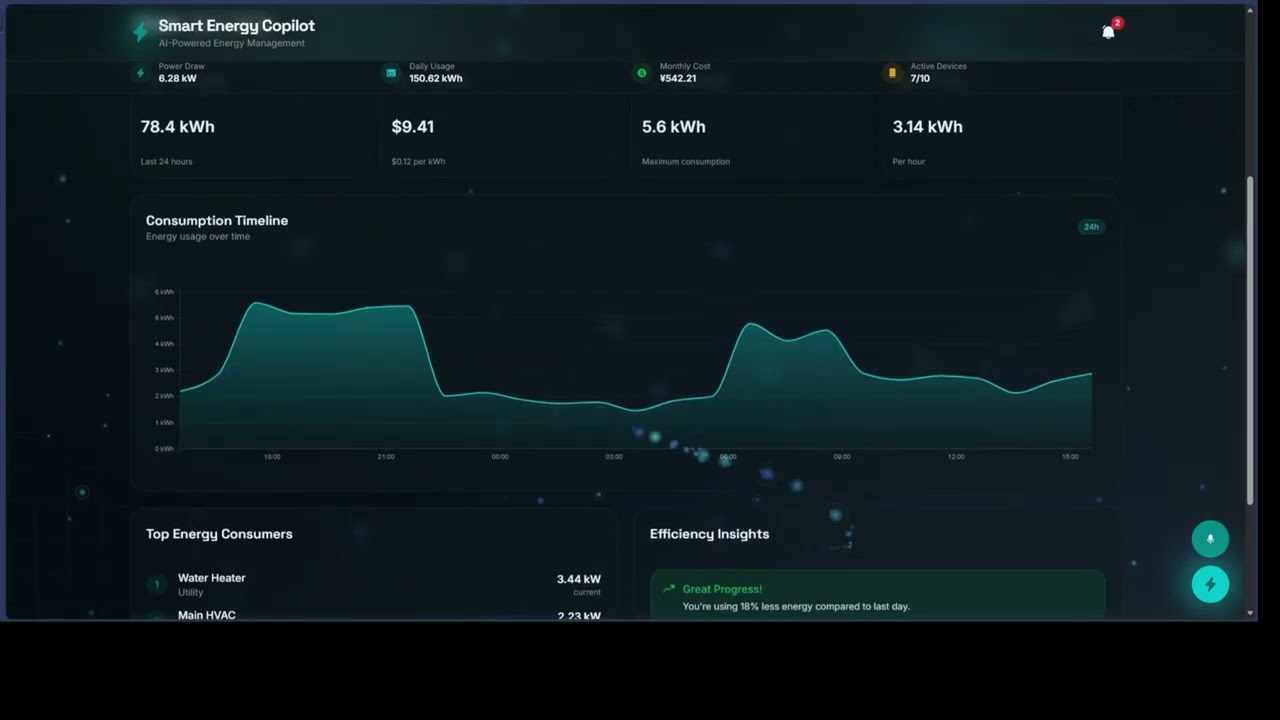The width and height of the screenshot is (1280, 720).
Task: Click the 21:00 timeline axis label
Action: pyautogui.click(x=386, y=457)
